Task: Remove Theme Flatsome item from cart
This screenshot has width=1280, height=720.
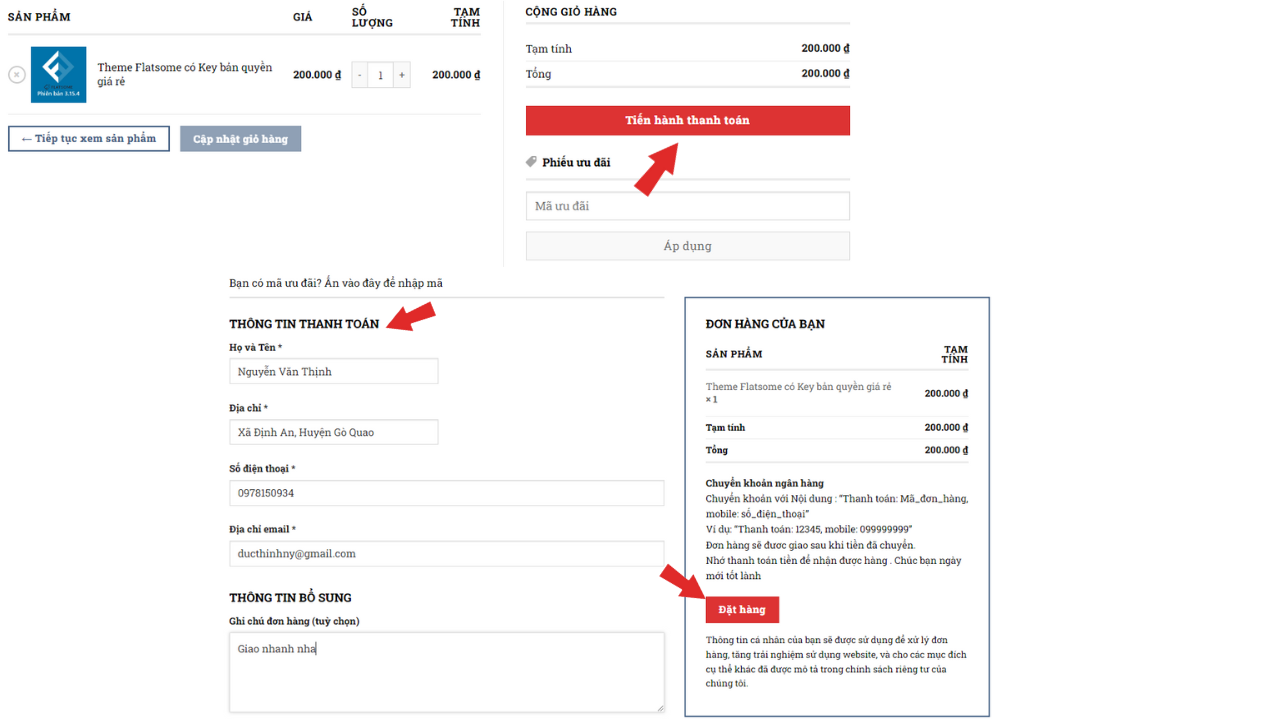Action: 17,75
